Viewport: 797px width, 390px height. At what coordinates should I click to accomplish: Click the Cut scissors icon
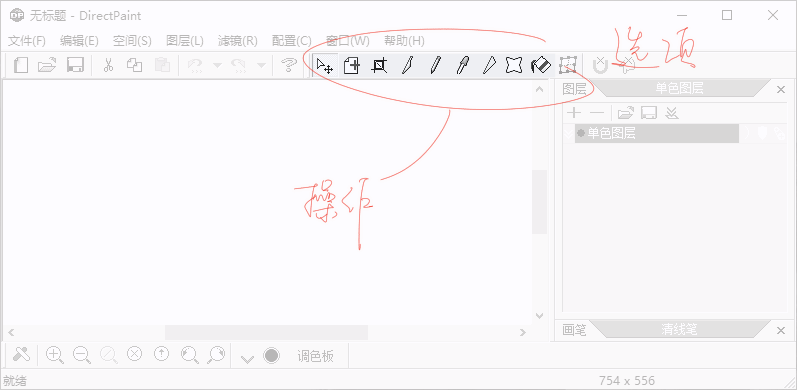pyautogui.click(x=108, y=66)
